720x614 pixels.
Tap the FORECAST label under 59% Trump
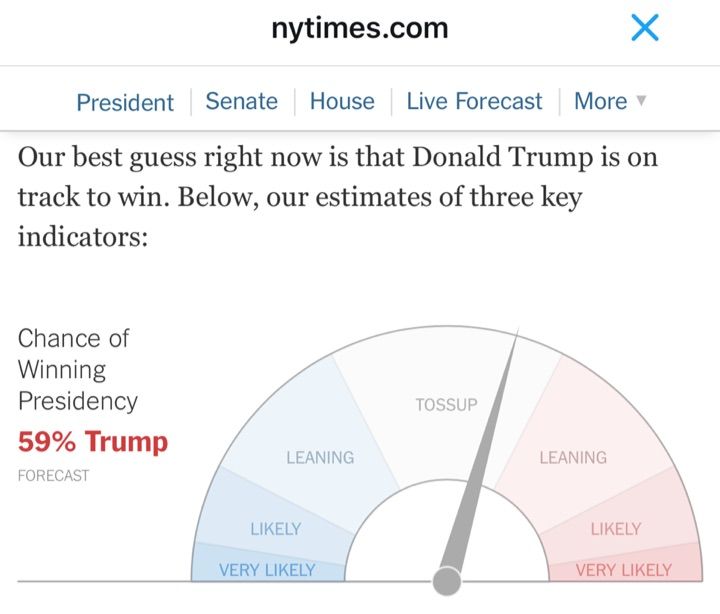tap(53, 476)
